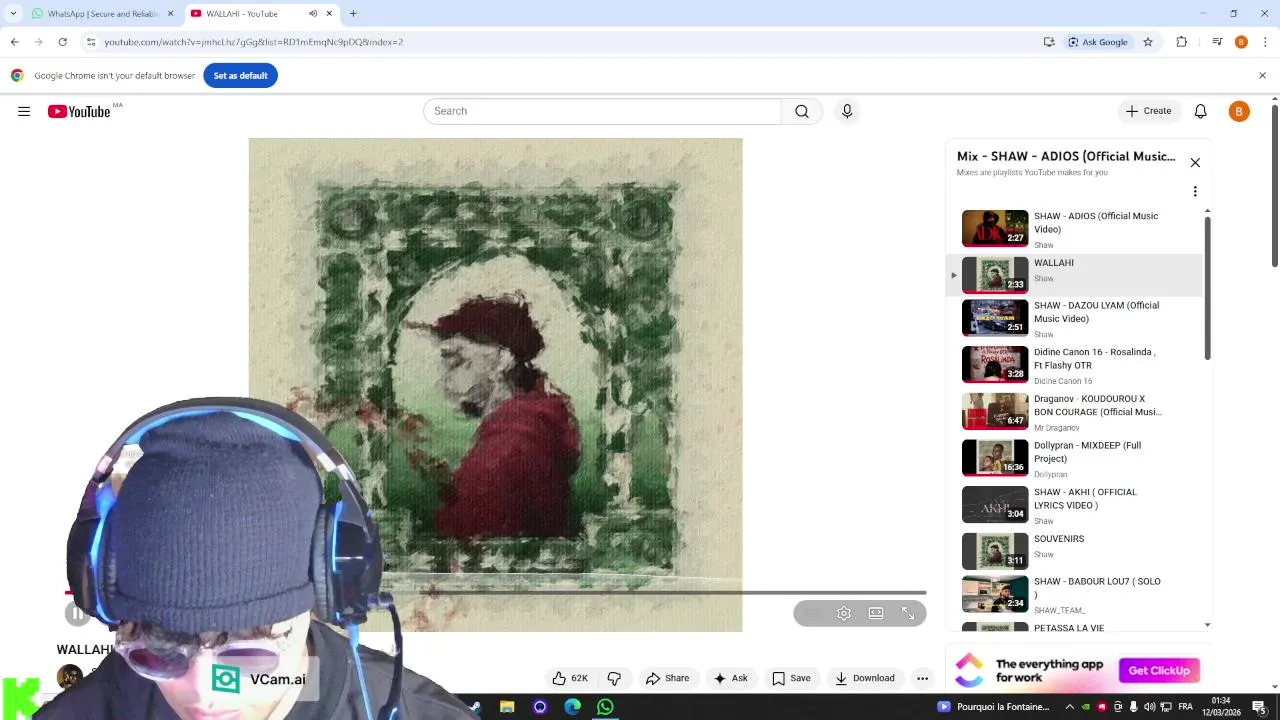Open the Chrome three-dot menu
The height and width of the screenshot is (720, 1280).
1265,42
